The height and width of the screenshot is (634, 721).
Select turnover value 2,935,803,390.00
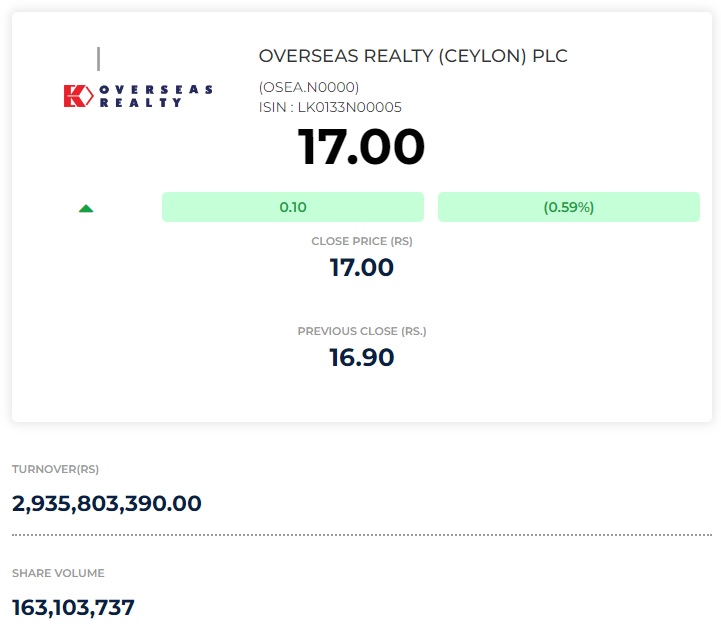(107, 503)
